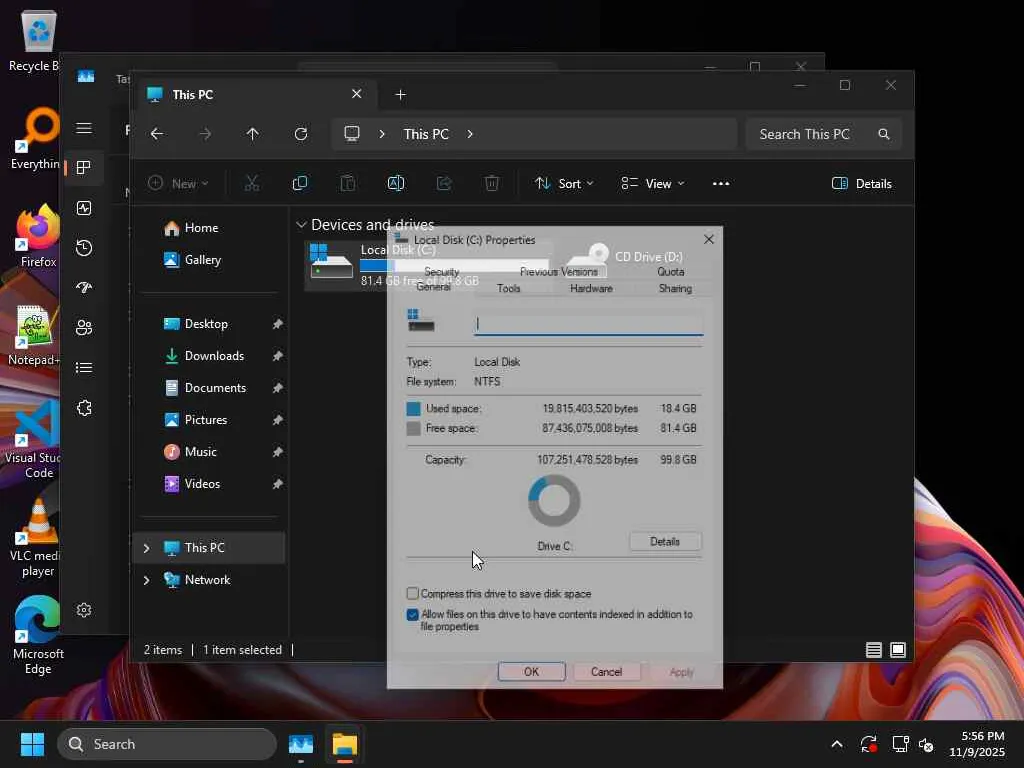Click the drive label text field
Viewport: 1024px width, 768px height.
(x=588, y=324)
